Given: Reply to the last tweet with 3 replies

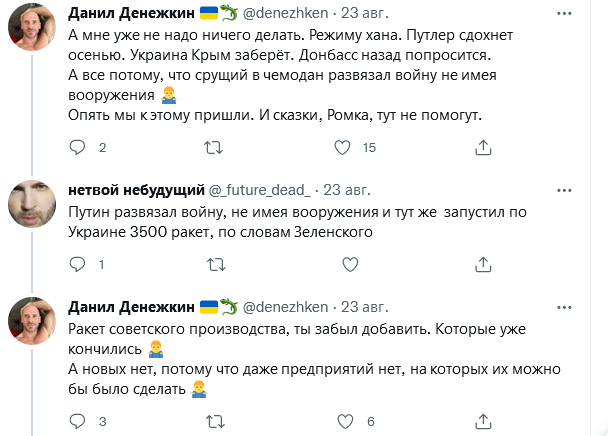Looking at the screenshot, I should (x=79, y=420).
